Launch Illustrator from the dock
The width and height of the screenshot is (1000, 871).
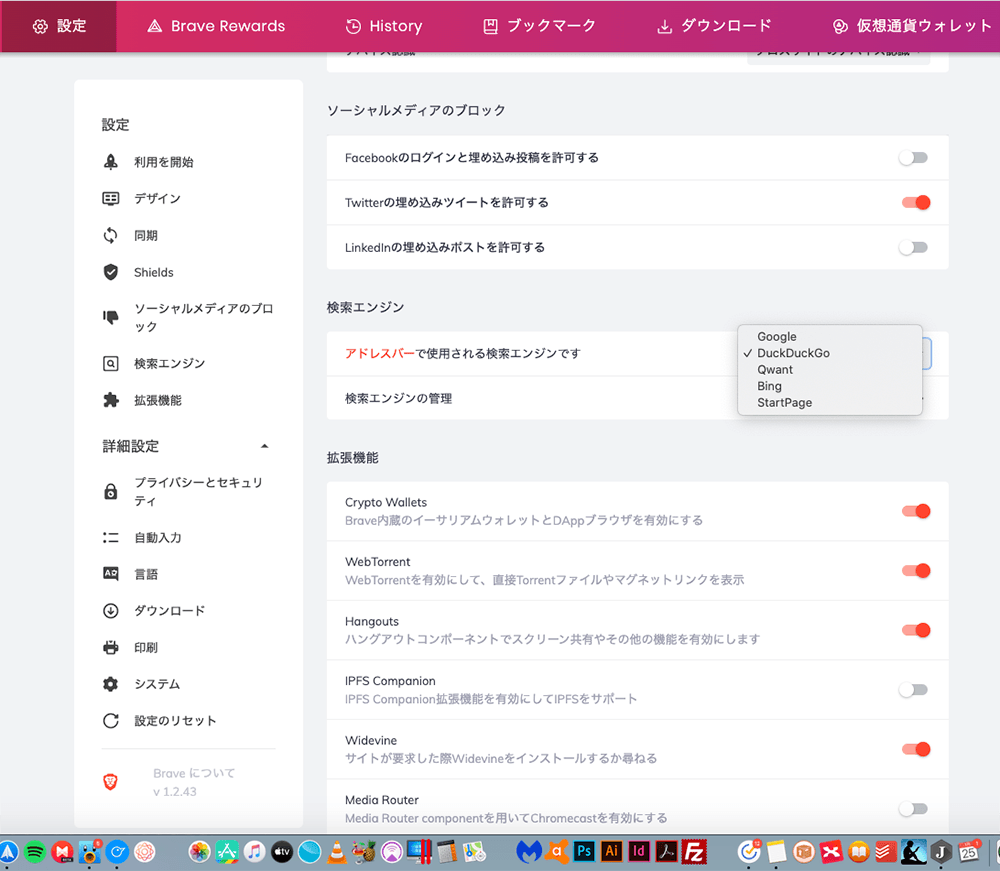612,852
